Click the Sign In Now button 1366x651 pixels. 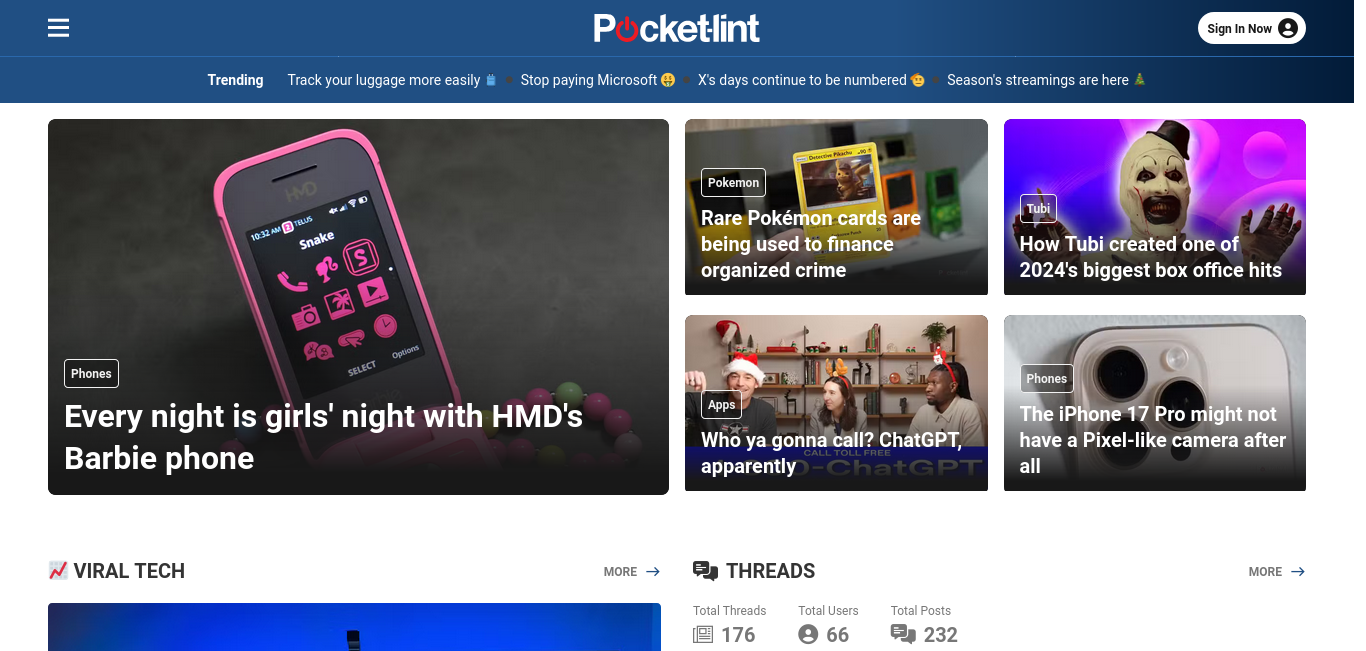coord(1252,28)
